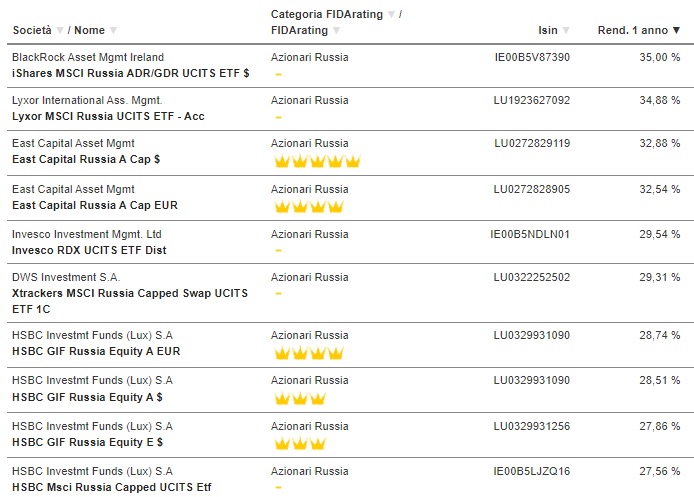Click the no-rating dash for HSBC Msci Russia Capped

278,488
